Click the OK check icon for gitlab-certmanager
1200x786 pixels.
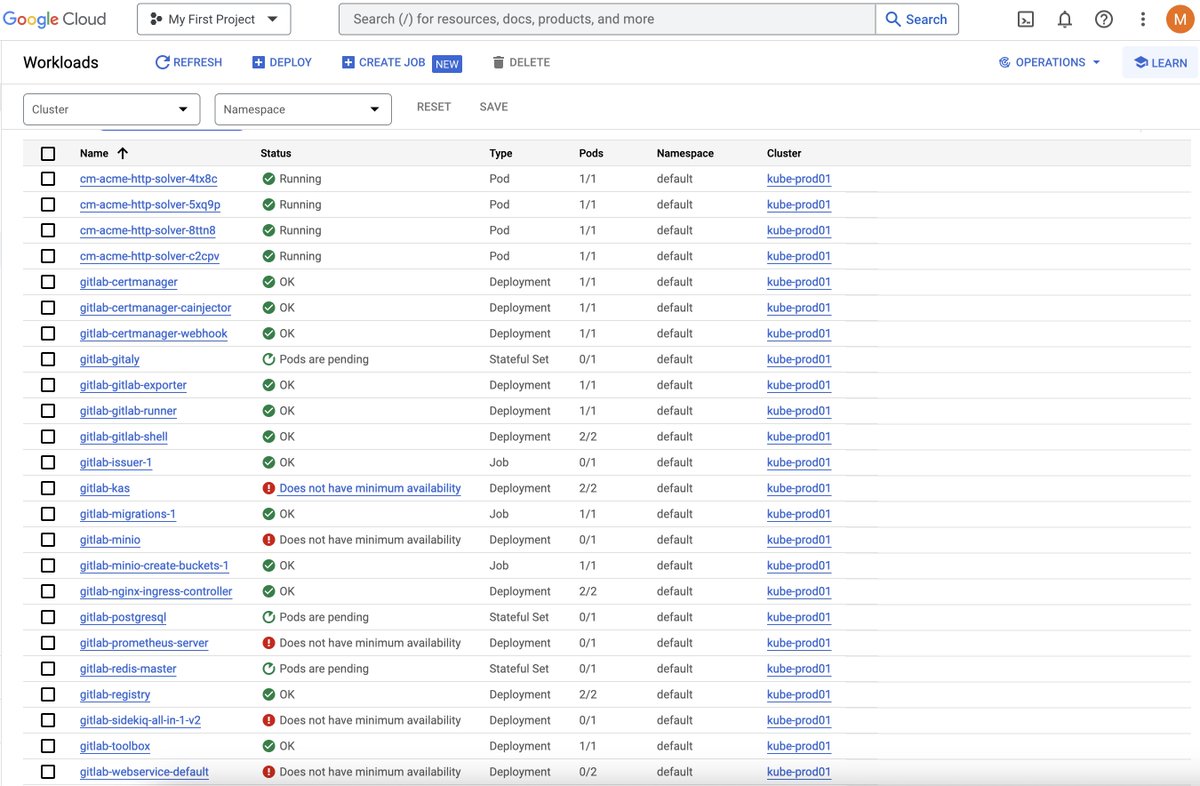tap(268, 282)
